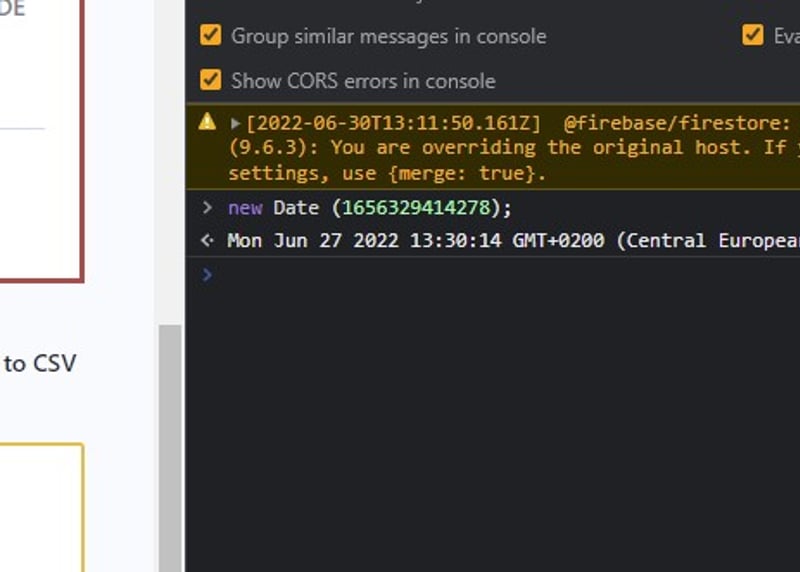This screenshot has height=572, width=800.
Task: Click the @firebase/firestore warning text
Action: [677, 123]
